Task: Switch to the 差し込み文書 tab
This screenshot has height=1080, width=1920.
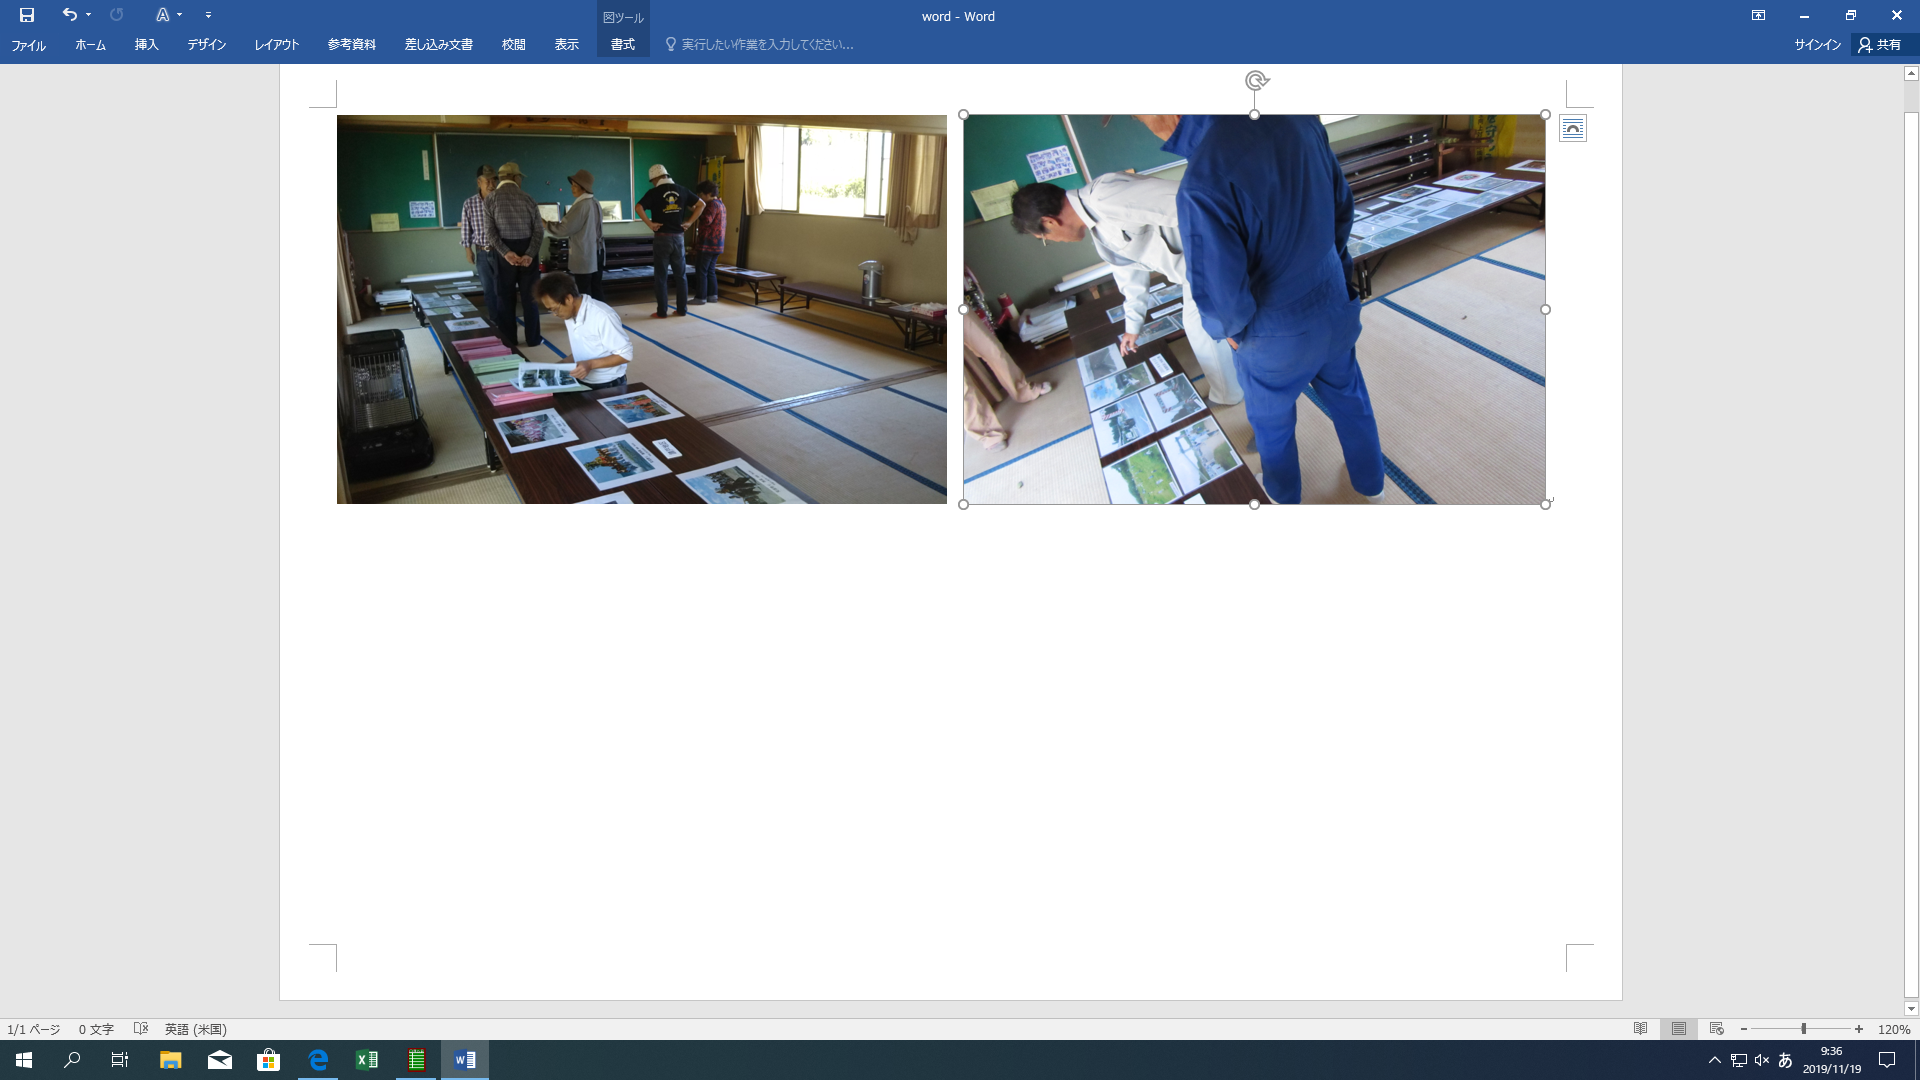Action: coord(439,45)
